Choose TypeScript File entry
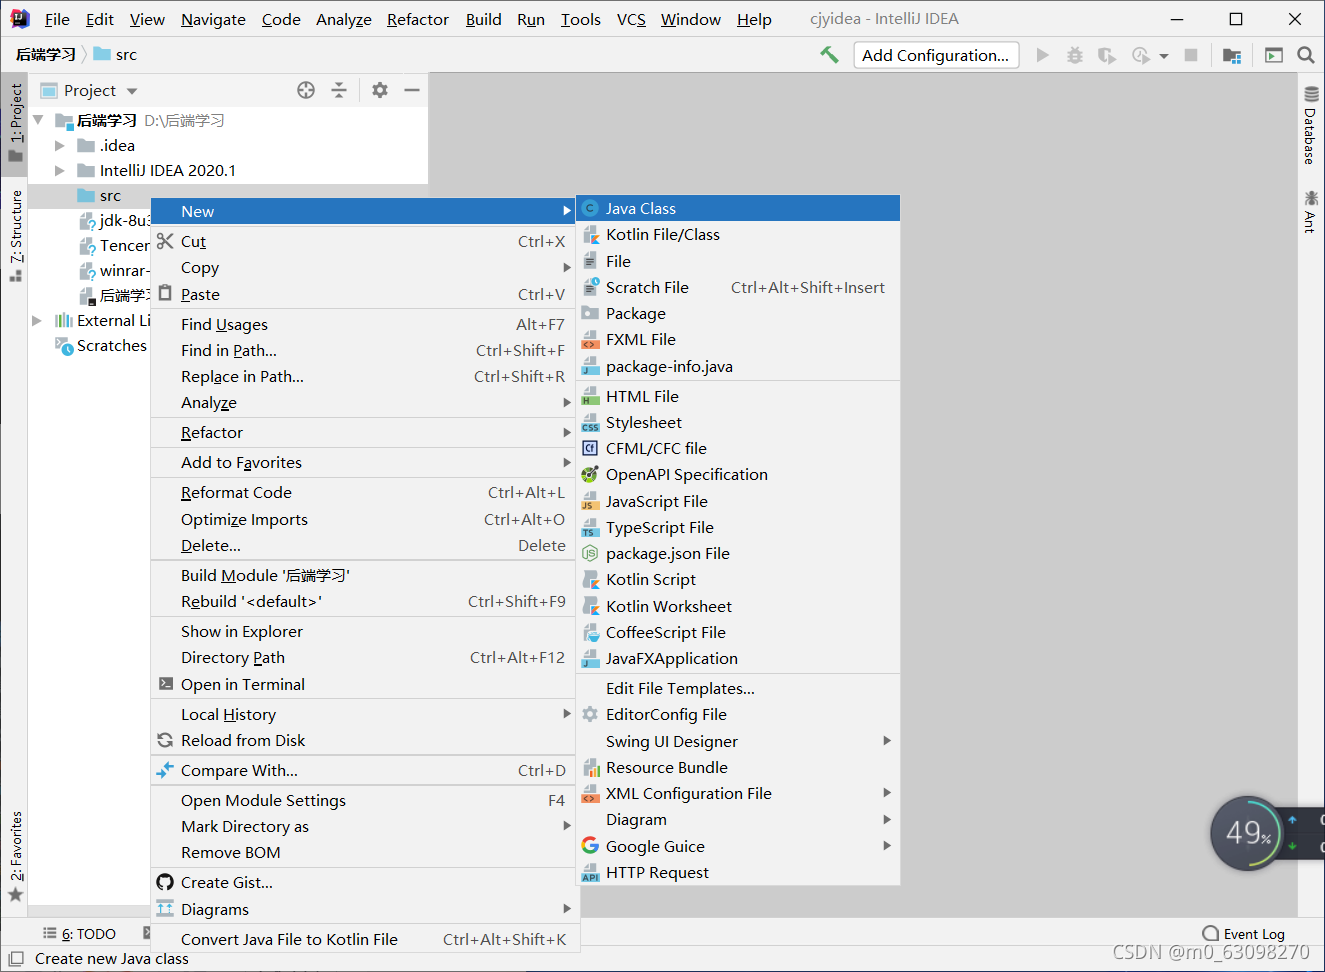The image size is (1325, 972). point(738,527)
